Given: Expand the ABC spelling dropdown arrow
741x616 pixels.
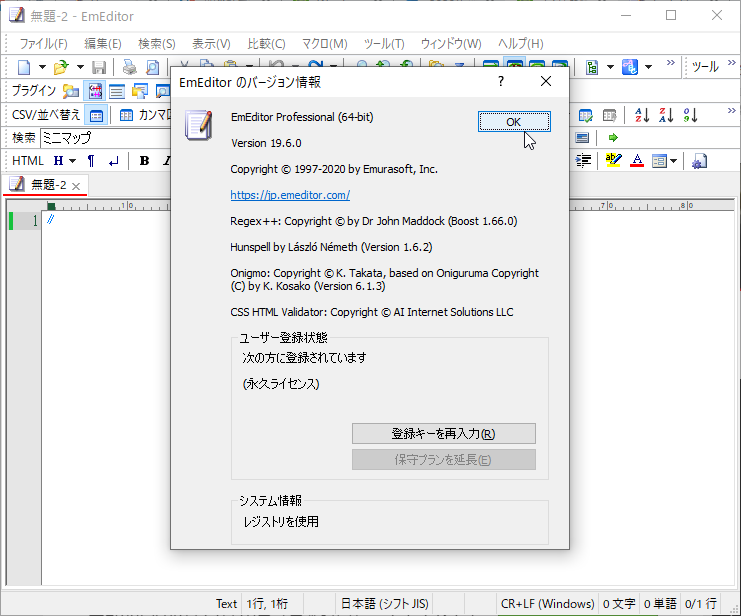Looking at the screenshot, I should pyautogui.click(x=648, y=67).
